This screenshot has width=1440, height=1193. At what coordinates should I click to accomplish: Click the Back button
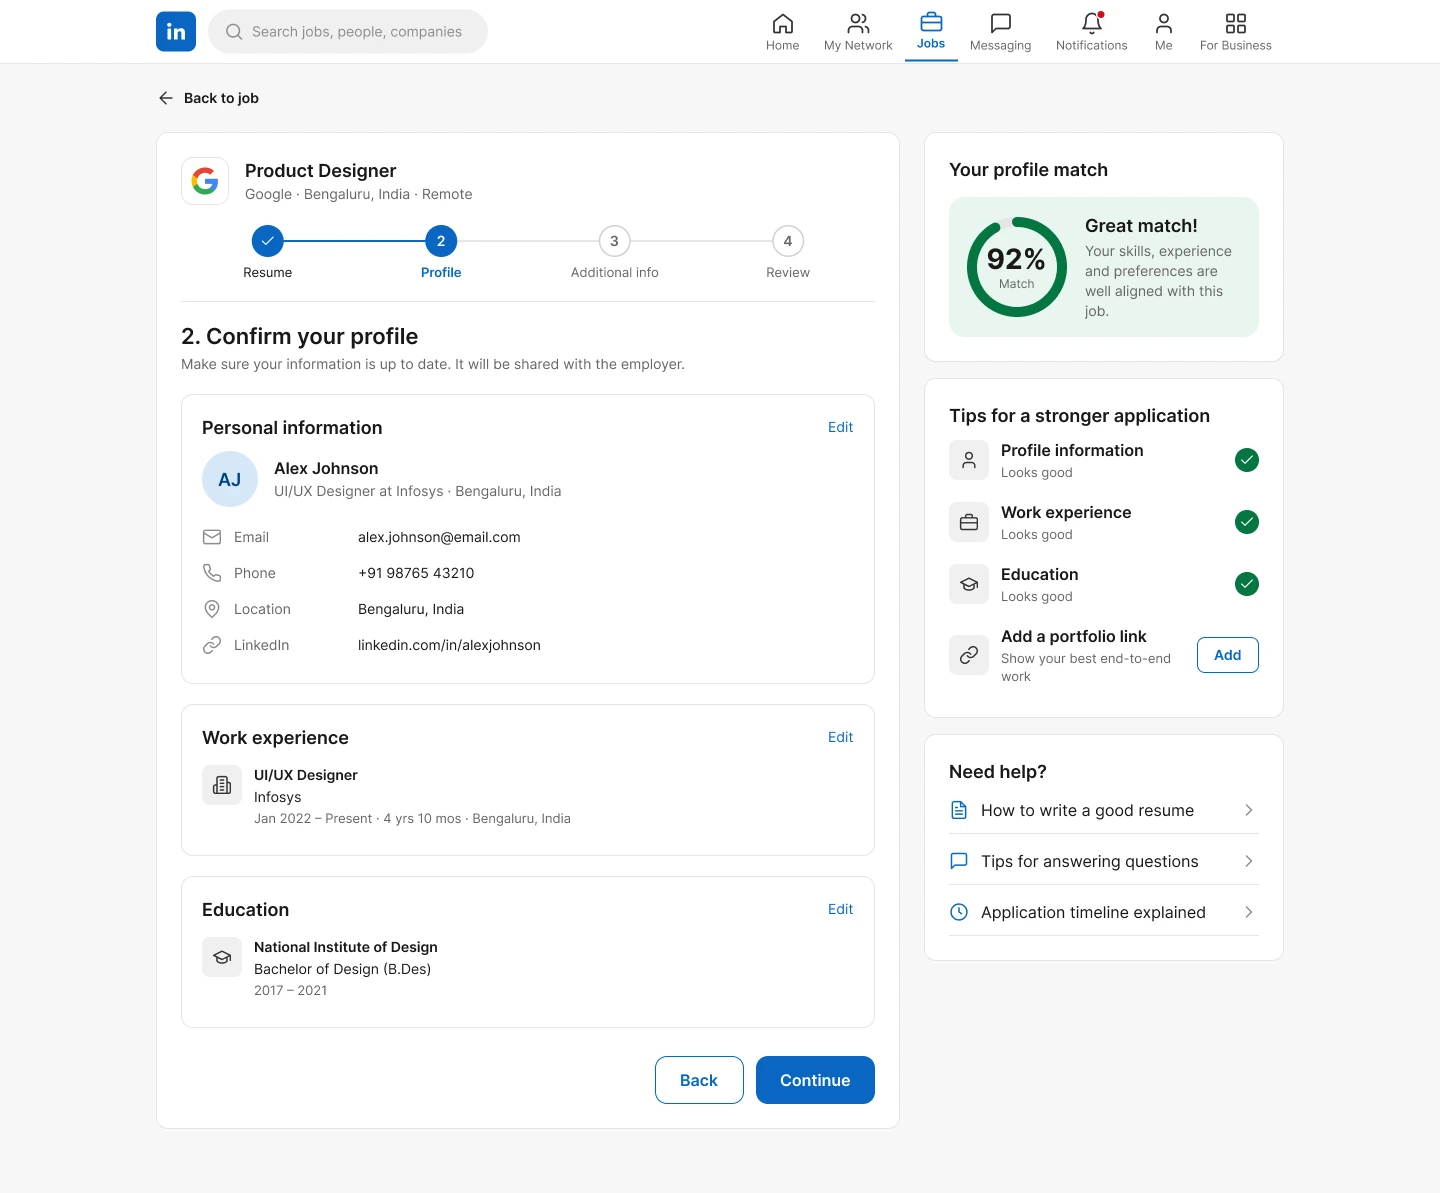699,1080
